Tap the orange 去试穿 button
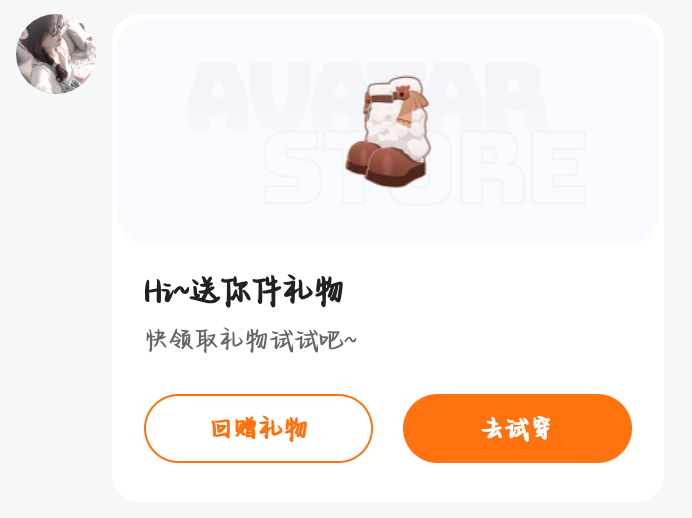This screenshot has height=518, width=692. [x=517, y=428]
